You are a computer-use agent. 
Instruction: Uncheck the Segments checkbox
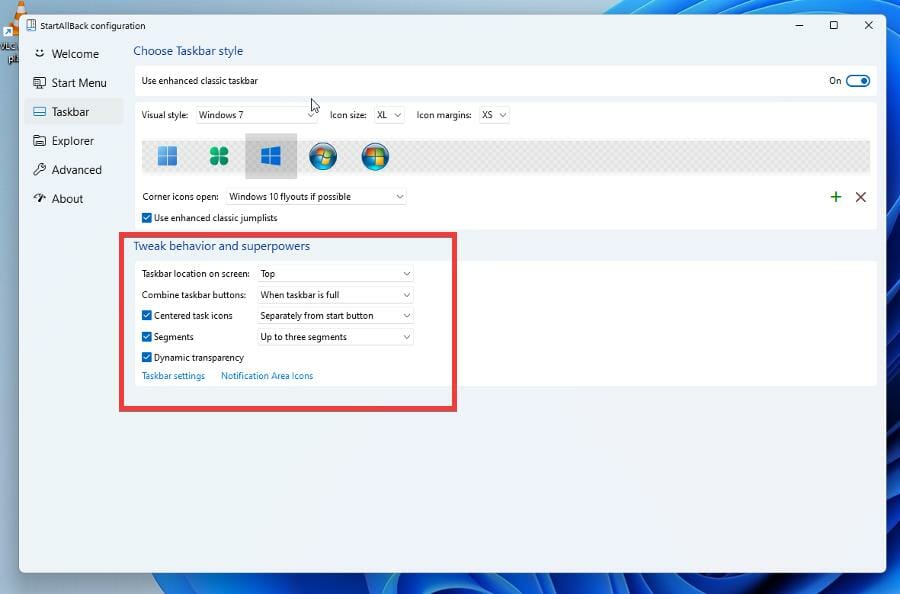[146, 336]
